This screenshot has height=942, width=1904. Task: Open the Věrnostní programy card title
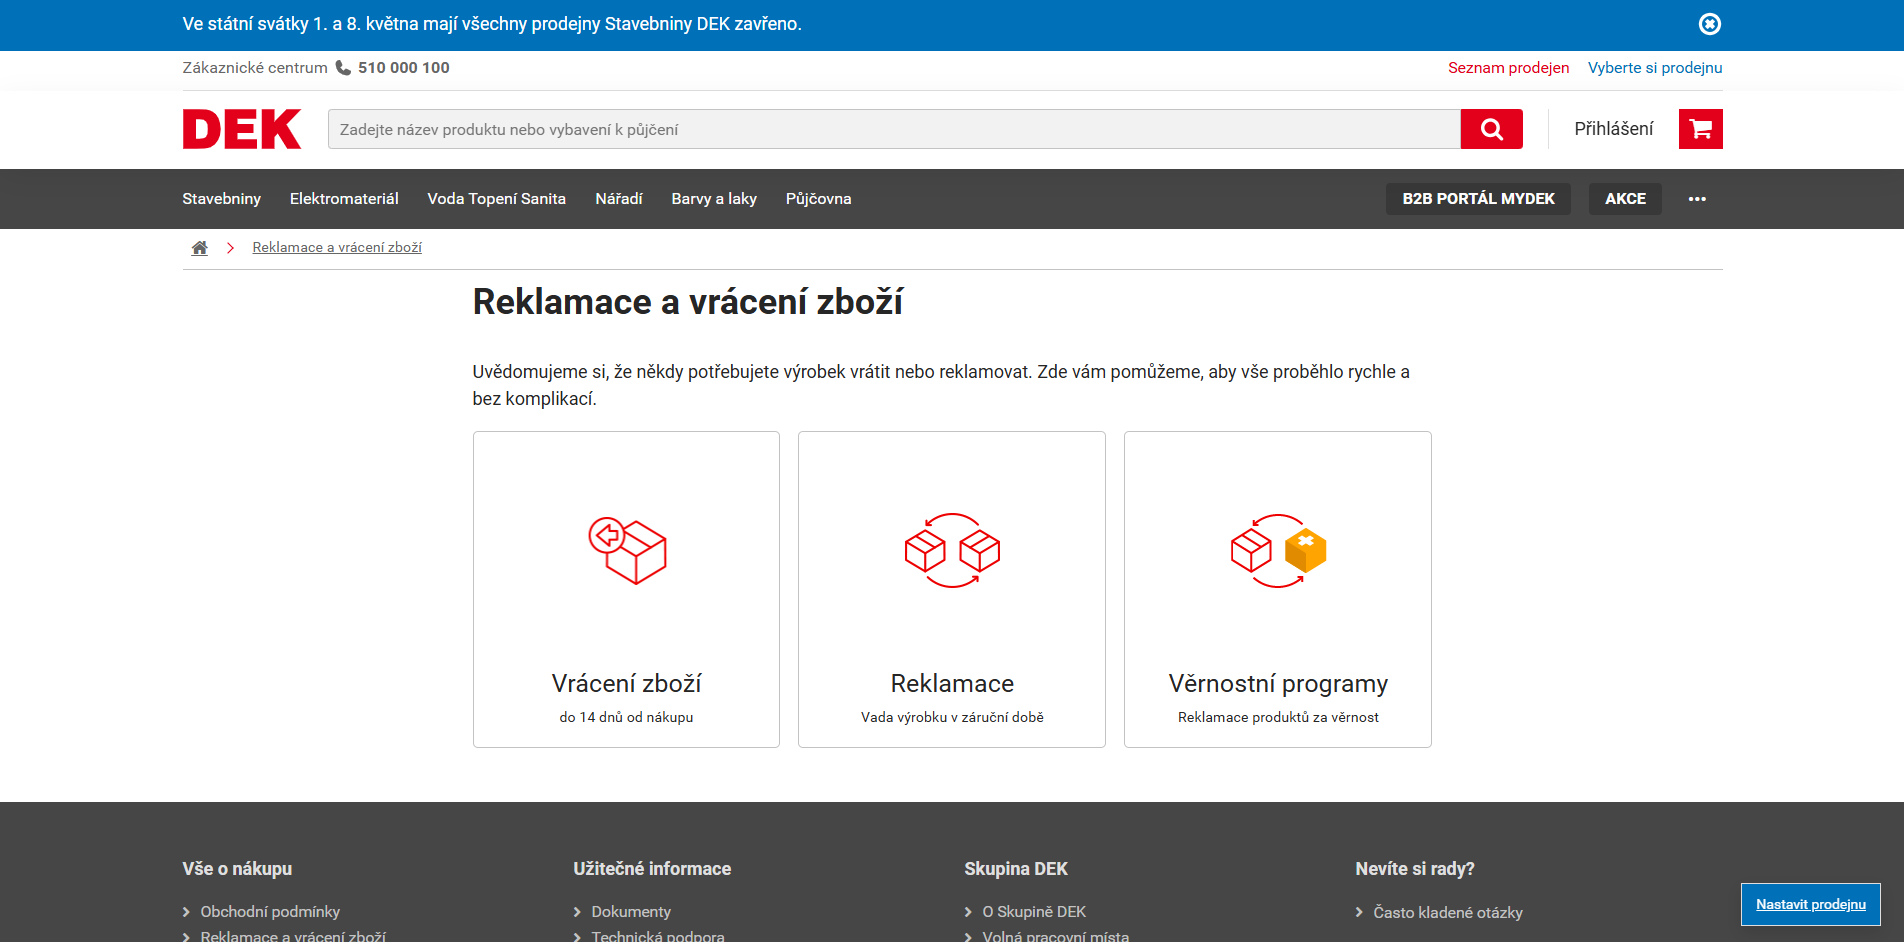tap(1278, 684)
